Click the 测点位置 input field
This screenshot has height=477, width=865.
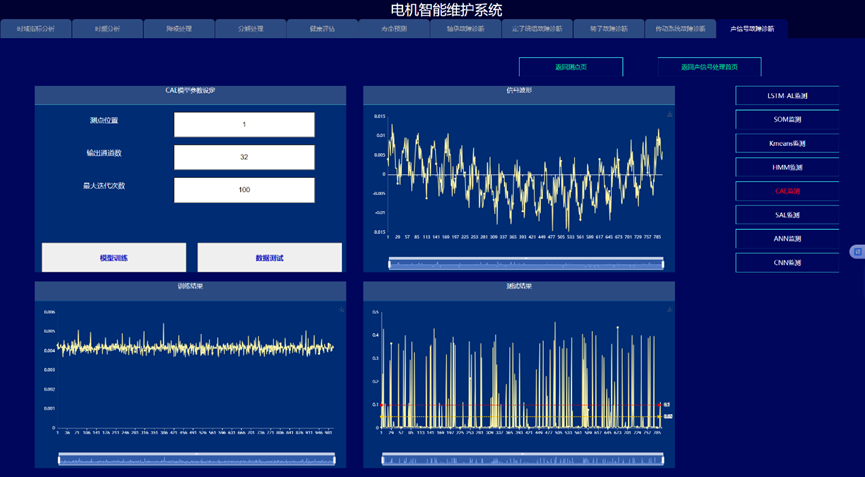tap(244, 125)
